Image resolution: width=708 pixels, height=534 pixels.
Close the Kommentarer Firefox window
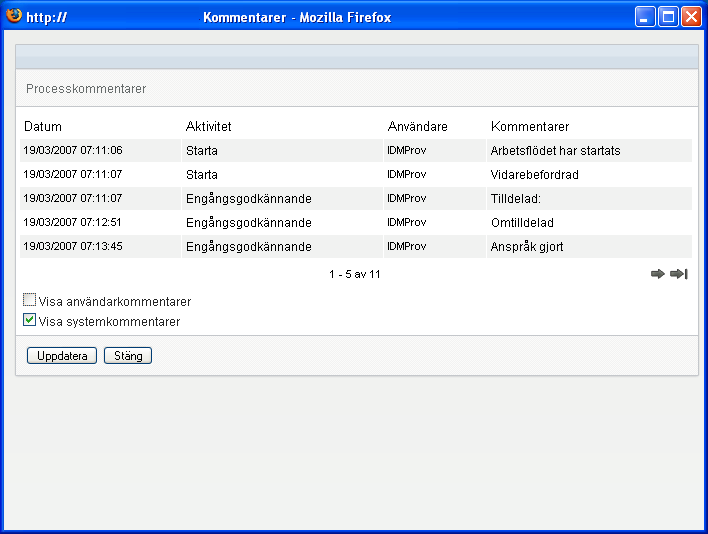(691, 17)
